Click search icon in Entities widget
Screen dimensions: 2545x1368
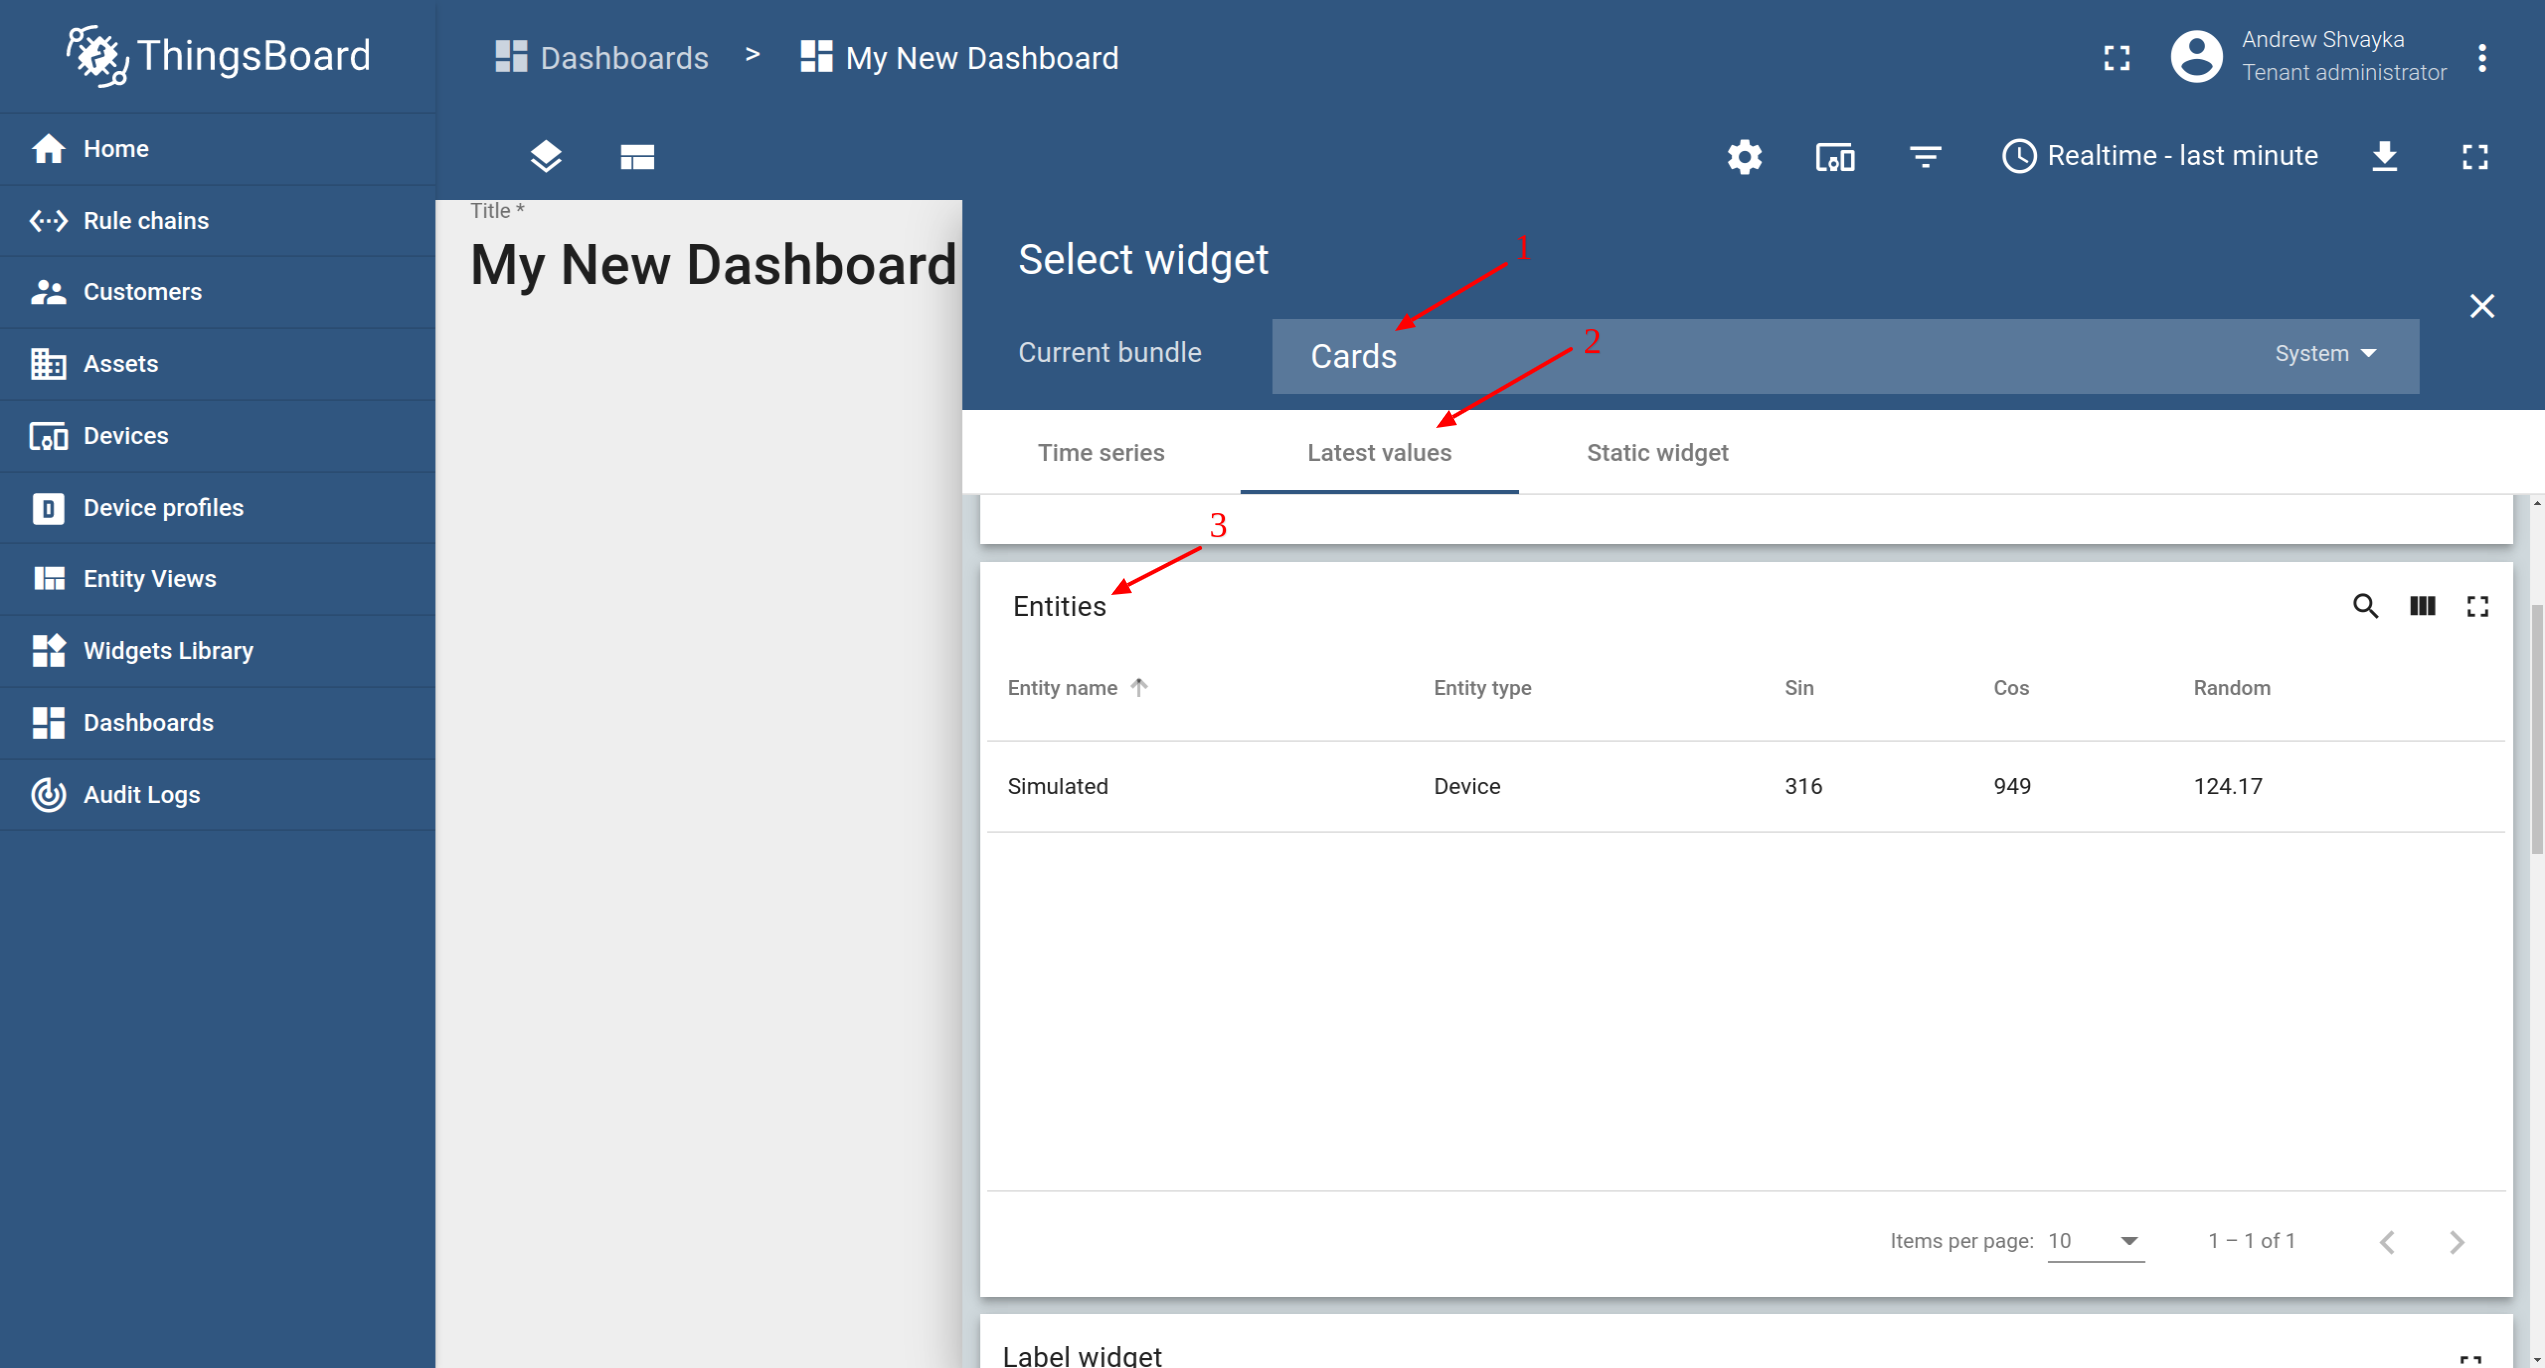[x=2365, y=606]
